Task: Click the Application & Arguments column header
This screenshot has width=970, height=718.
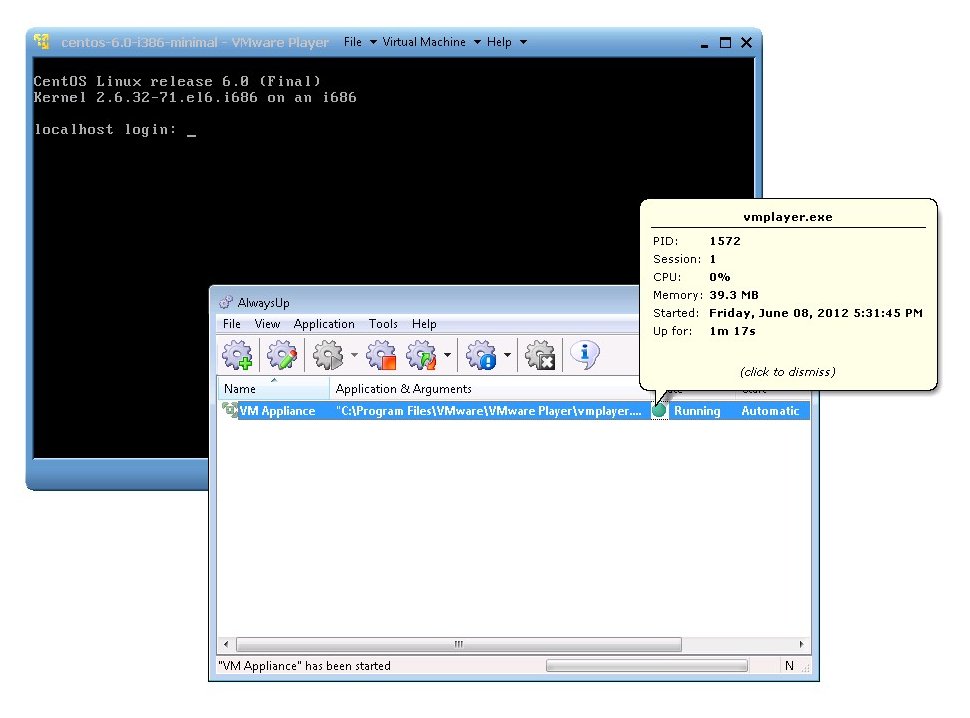Action: point(487,389)
